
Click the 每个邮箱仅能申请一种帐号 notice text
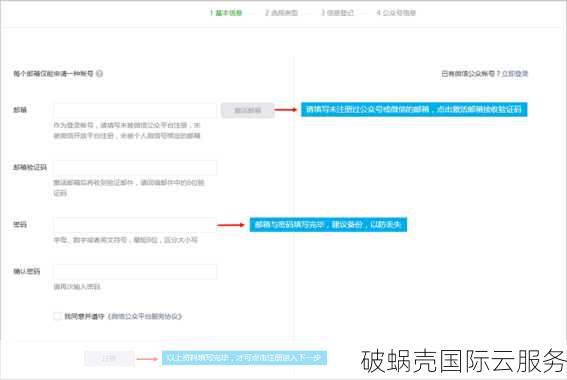[54, 73]
